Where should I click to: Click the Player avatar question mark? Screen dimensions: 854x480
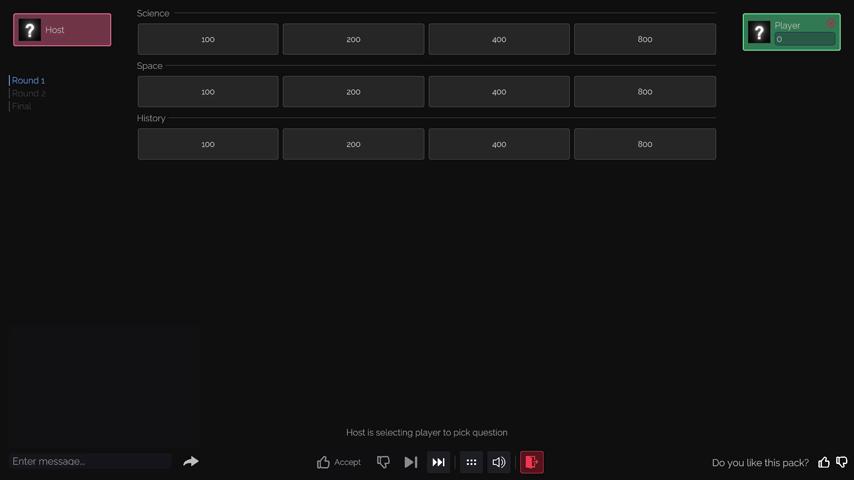pyautogui.click(x=759, y=32)
